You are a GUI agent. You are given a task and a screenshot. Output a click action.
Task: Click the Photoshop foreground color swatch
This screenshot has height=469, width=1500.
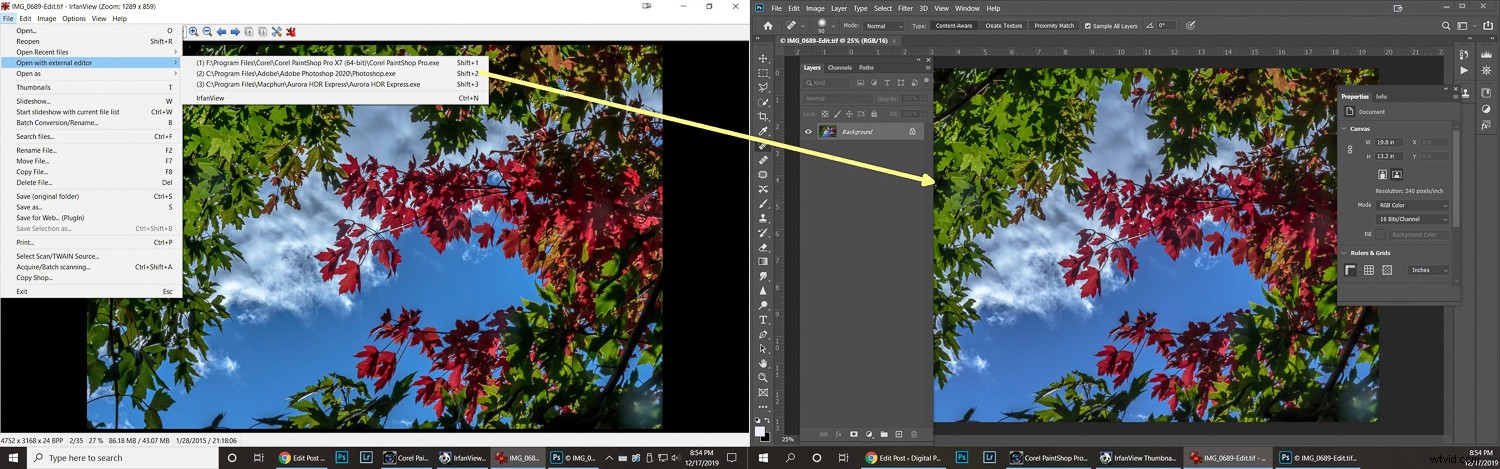click(760, 431)
